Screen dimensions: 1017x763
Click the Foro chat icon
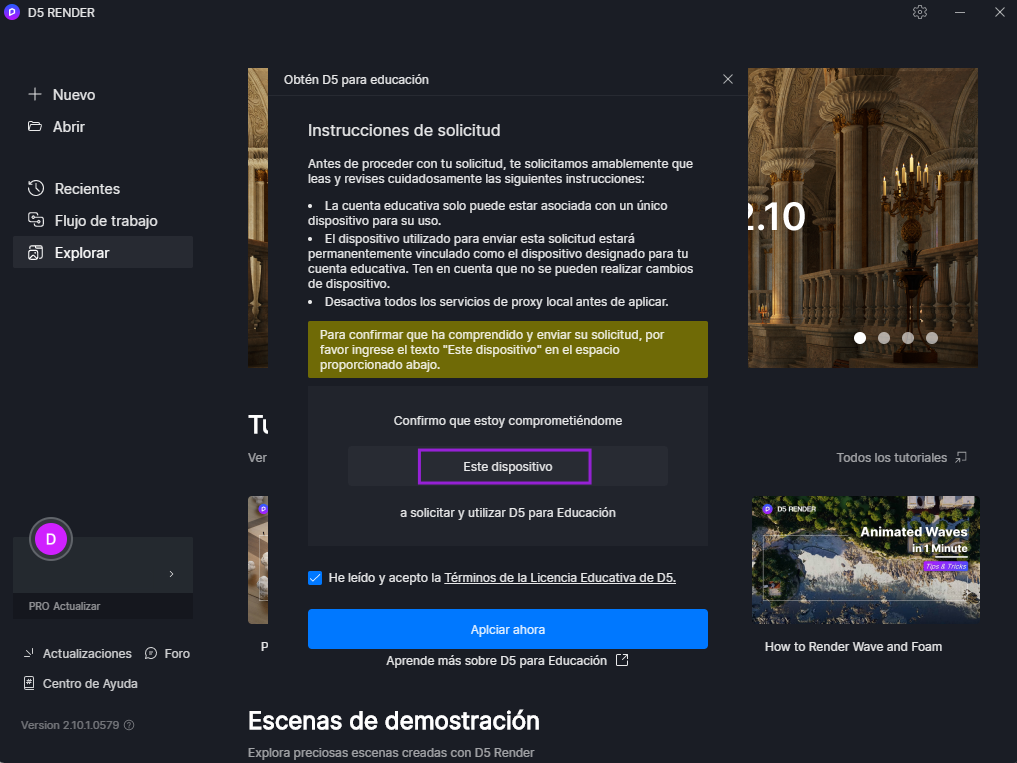pyautogui.click(x=151, y=653)
